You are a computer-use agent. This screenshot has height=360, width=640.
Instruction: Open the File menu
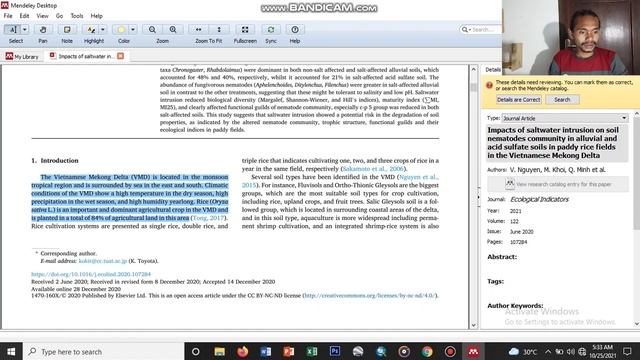click(8, 16)
